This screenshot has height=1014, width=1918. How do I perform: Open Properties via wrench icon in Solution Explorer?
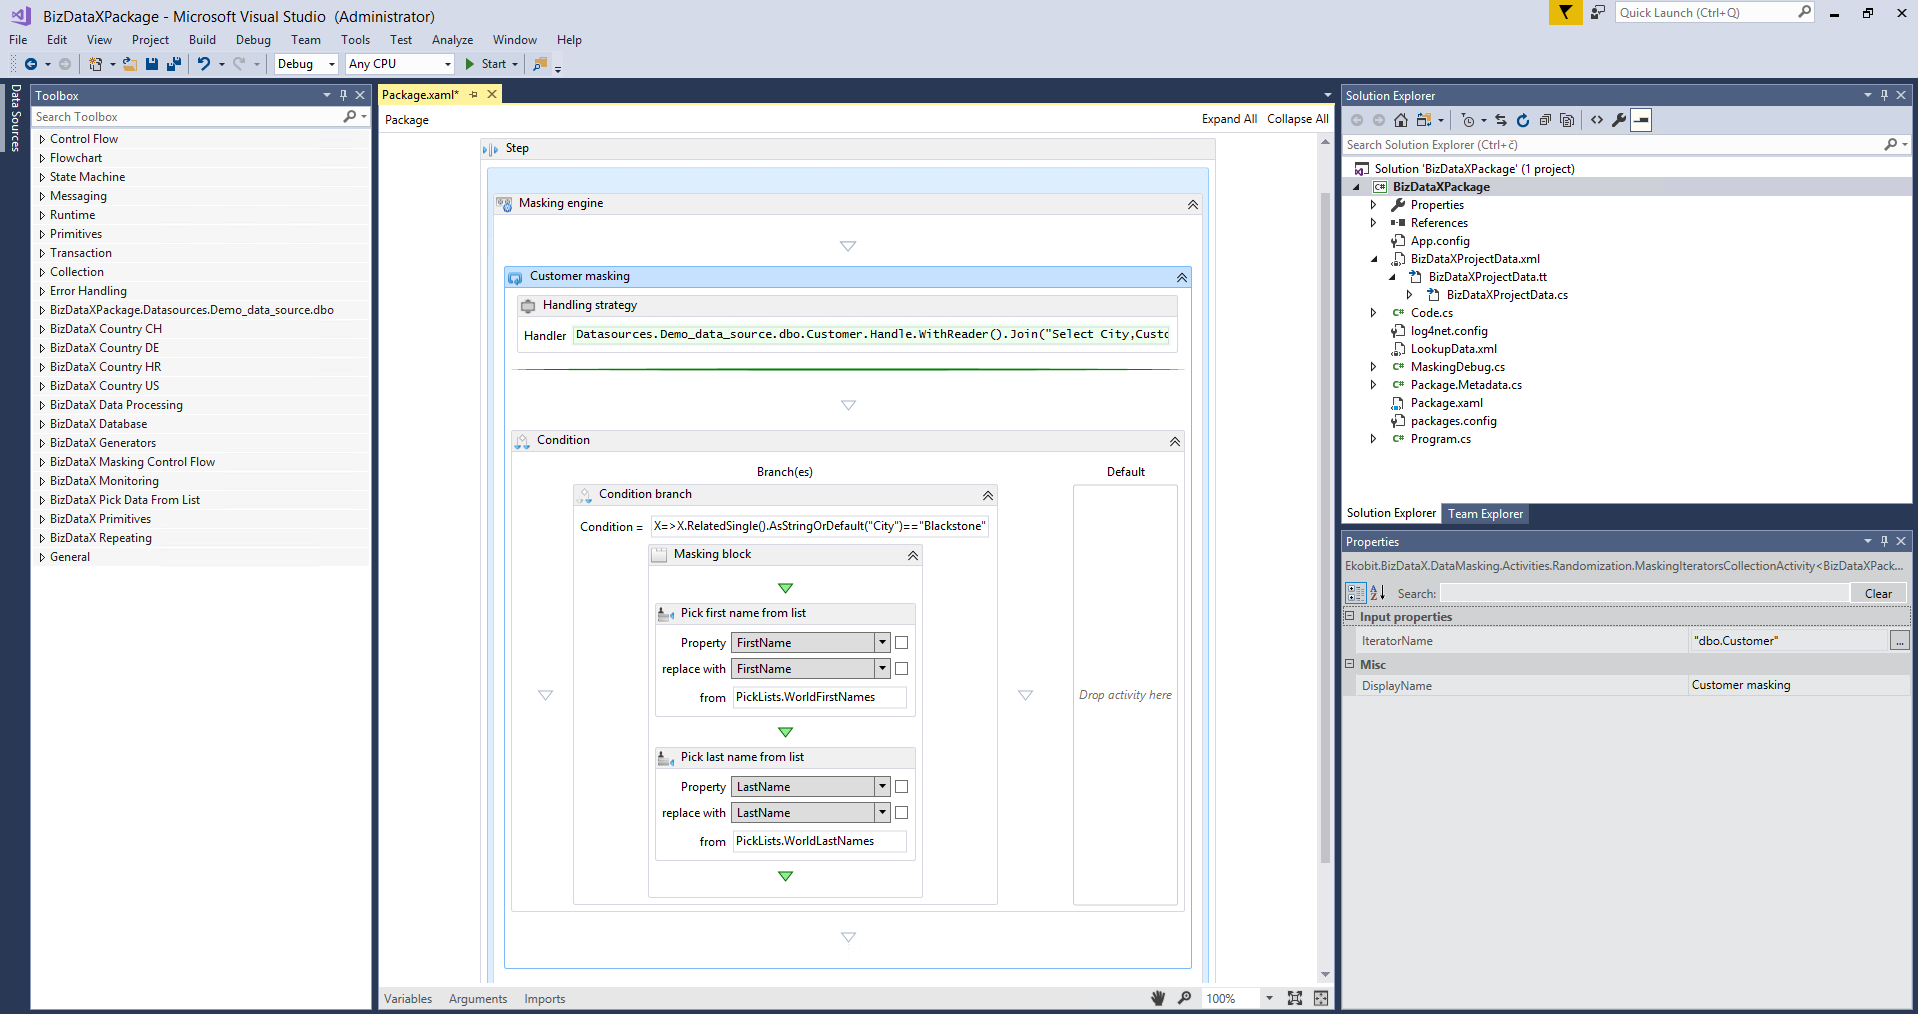(1619, 120)
